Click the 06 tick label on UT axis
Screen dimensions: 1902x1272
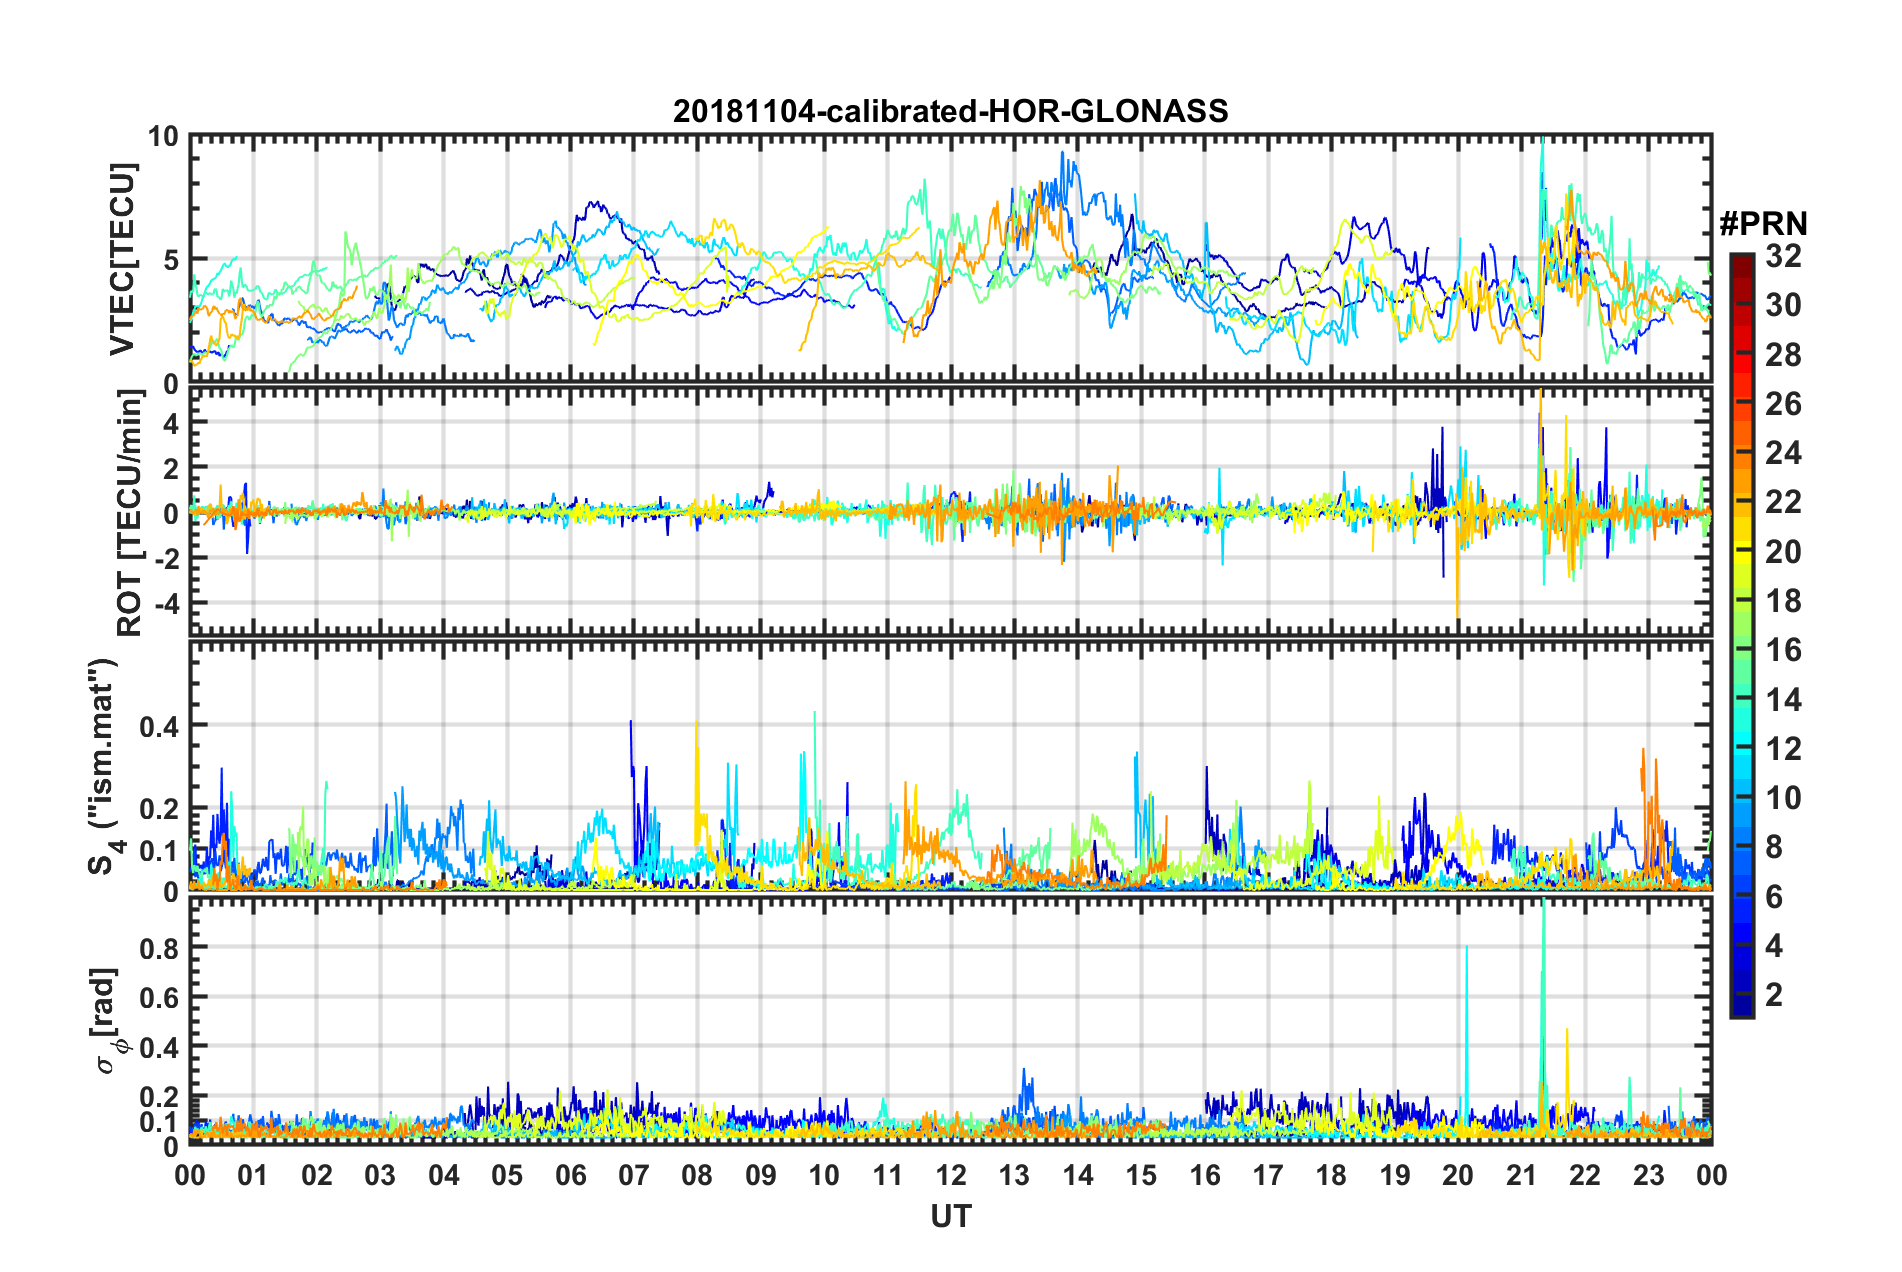tap(571, 1175)
